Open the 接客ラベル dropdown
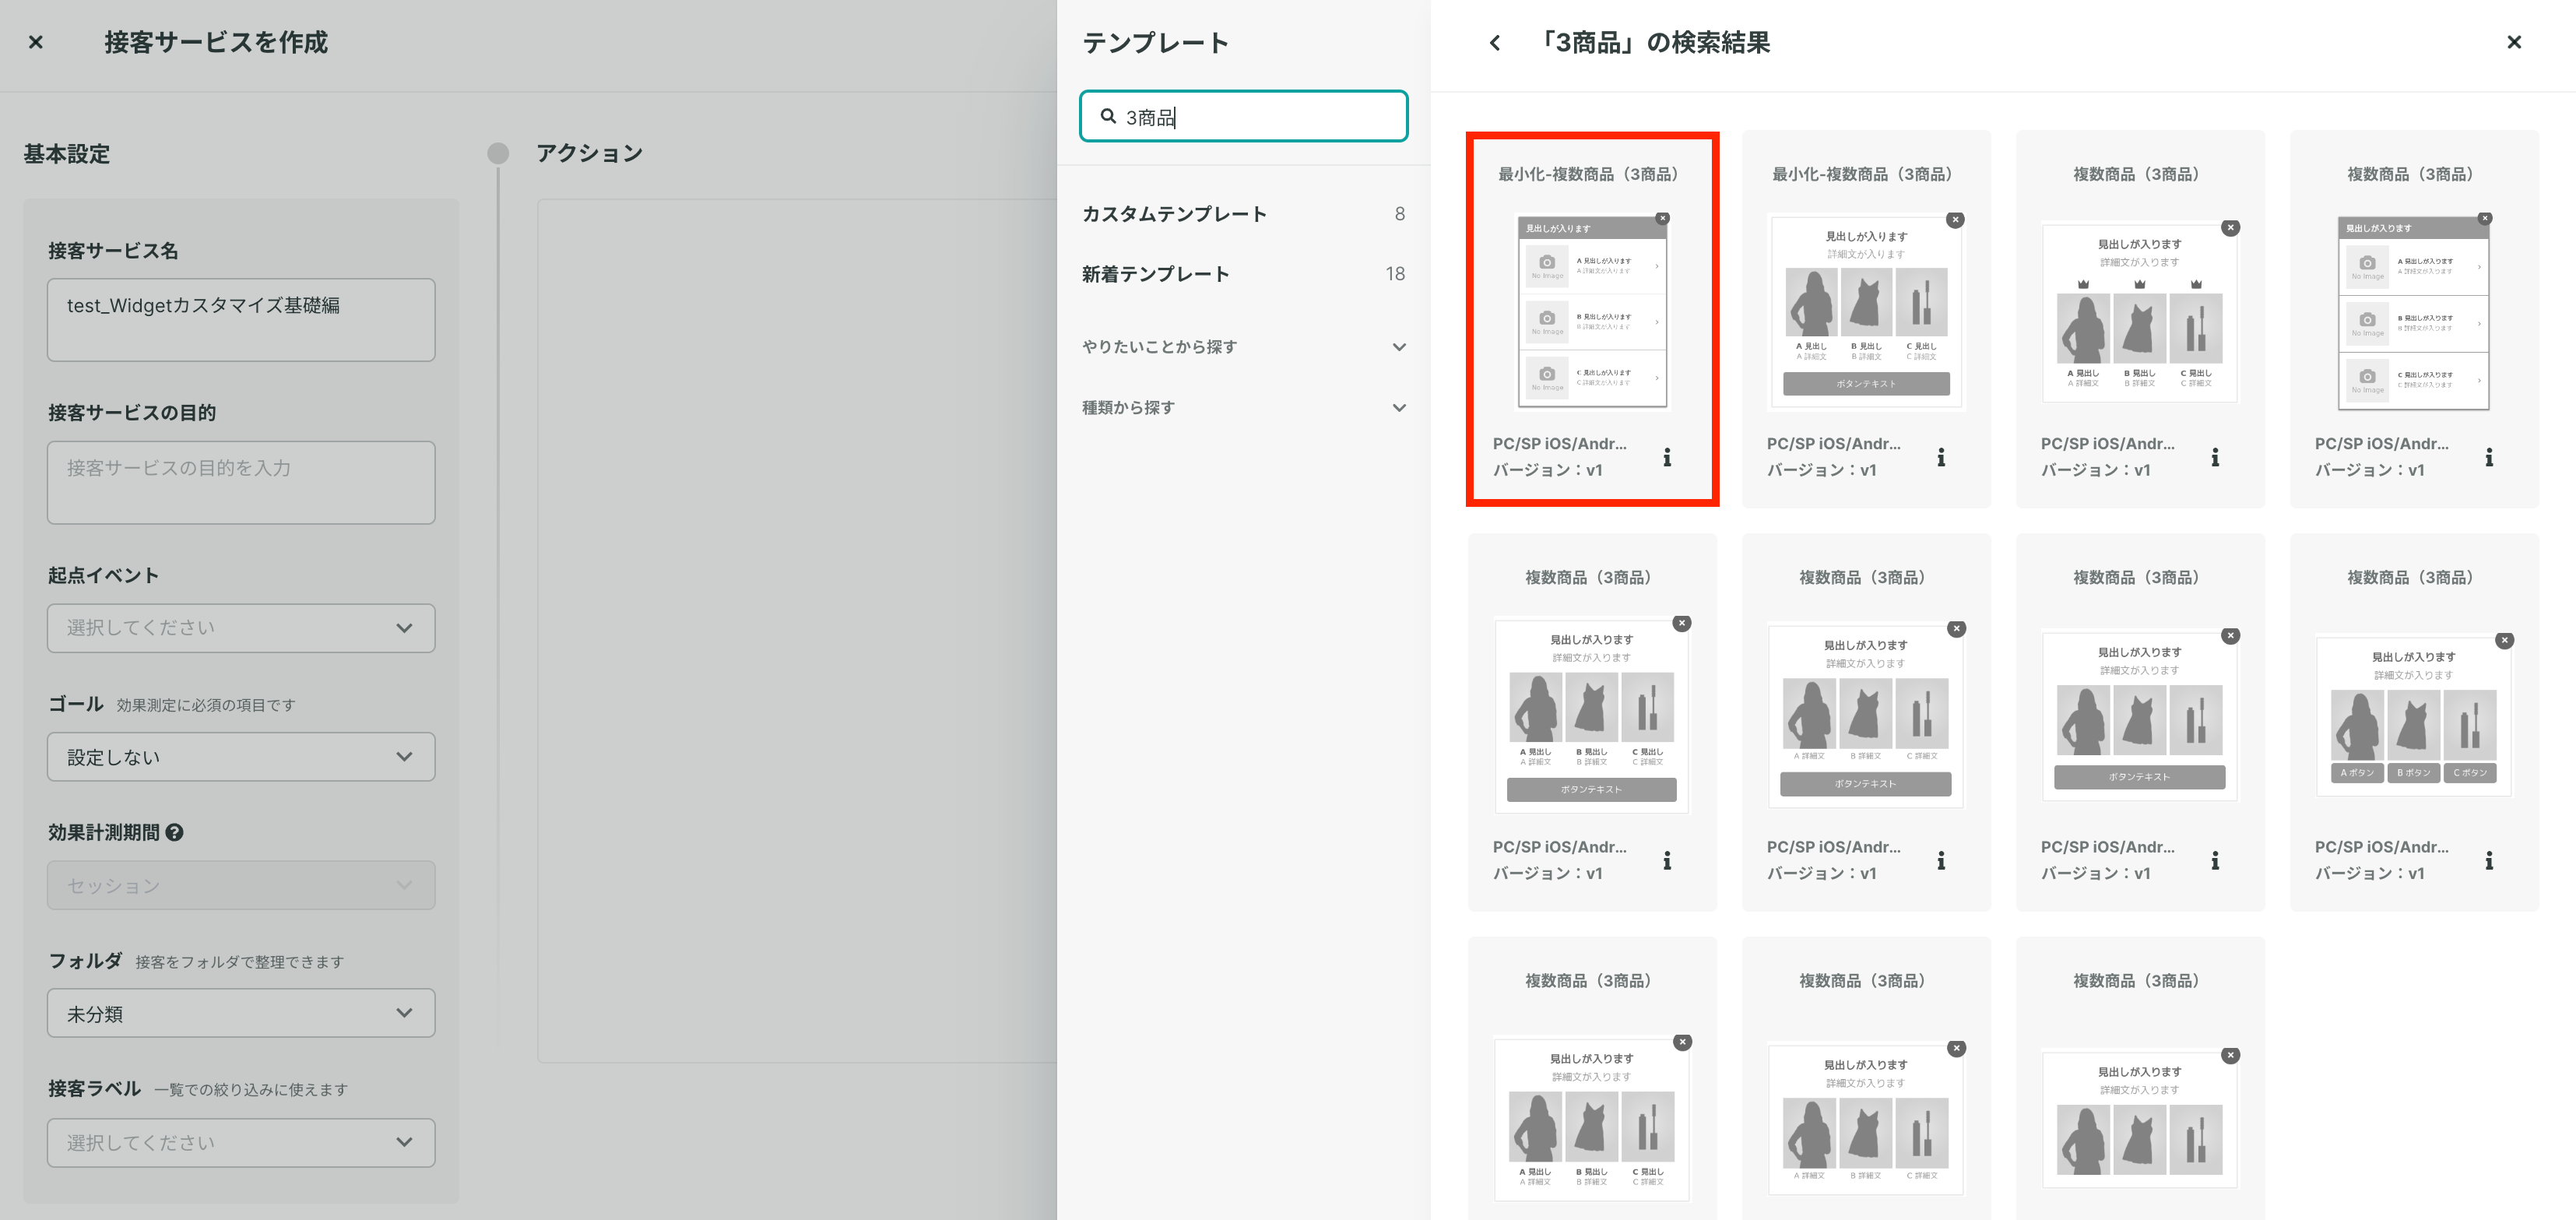 click(x=241, y=1143)
